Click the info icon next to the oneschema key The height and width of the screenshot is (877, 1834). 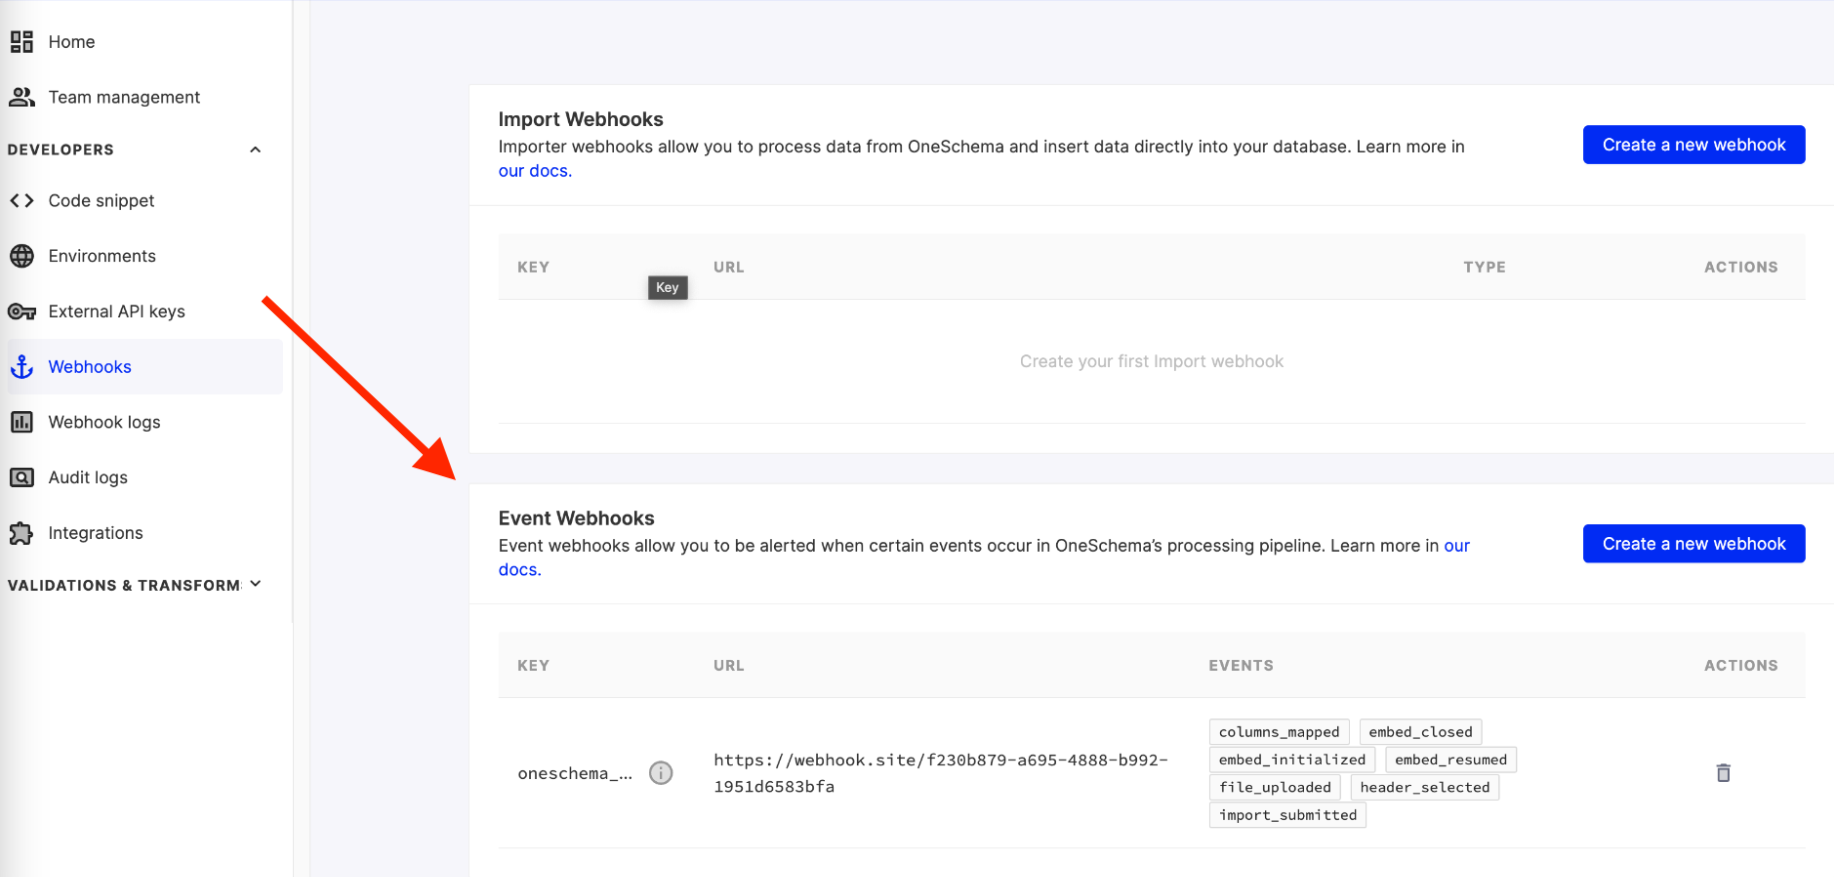pyautogui.click(x=661, y=773)
